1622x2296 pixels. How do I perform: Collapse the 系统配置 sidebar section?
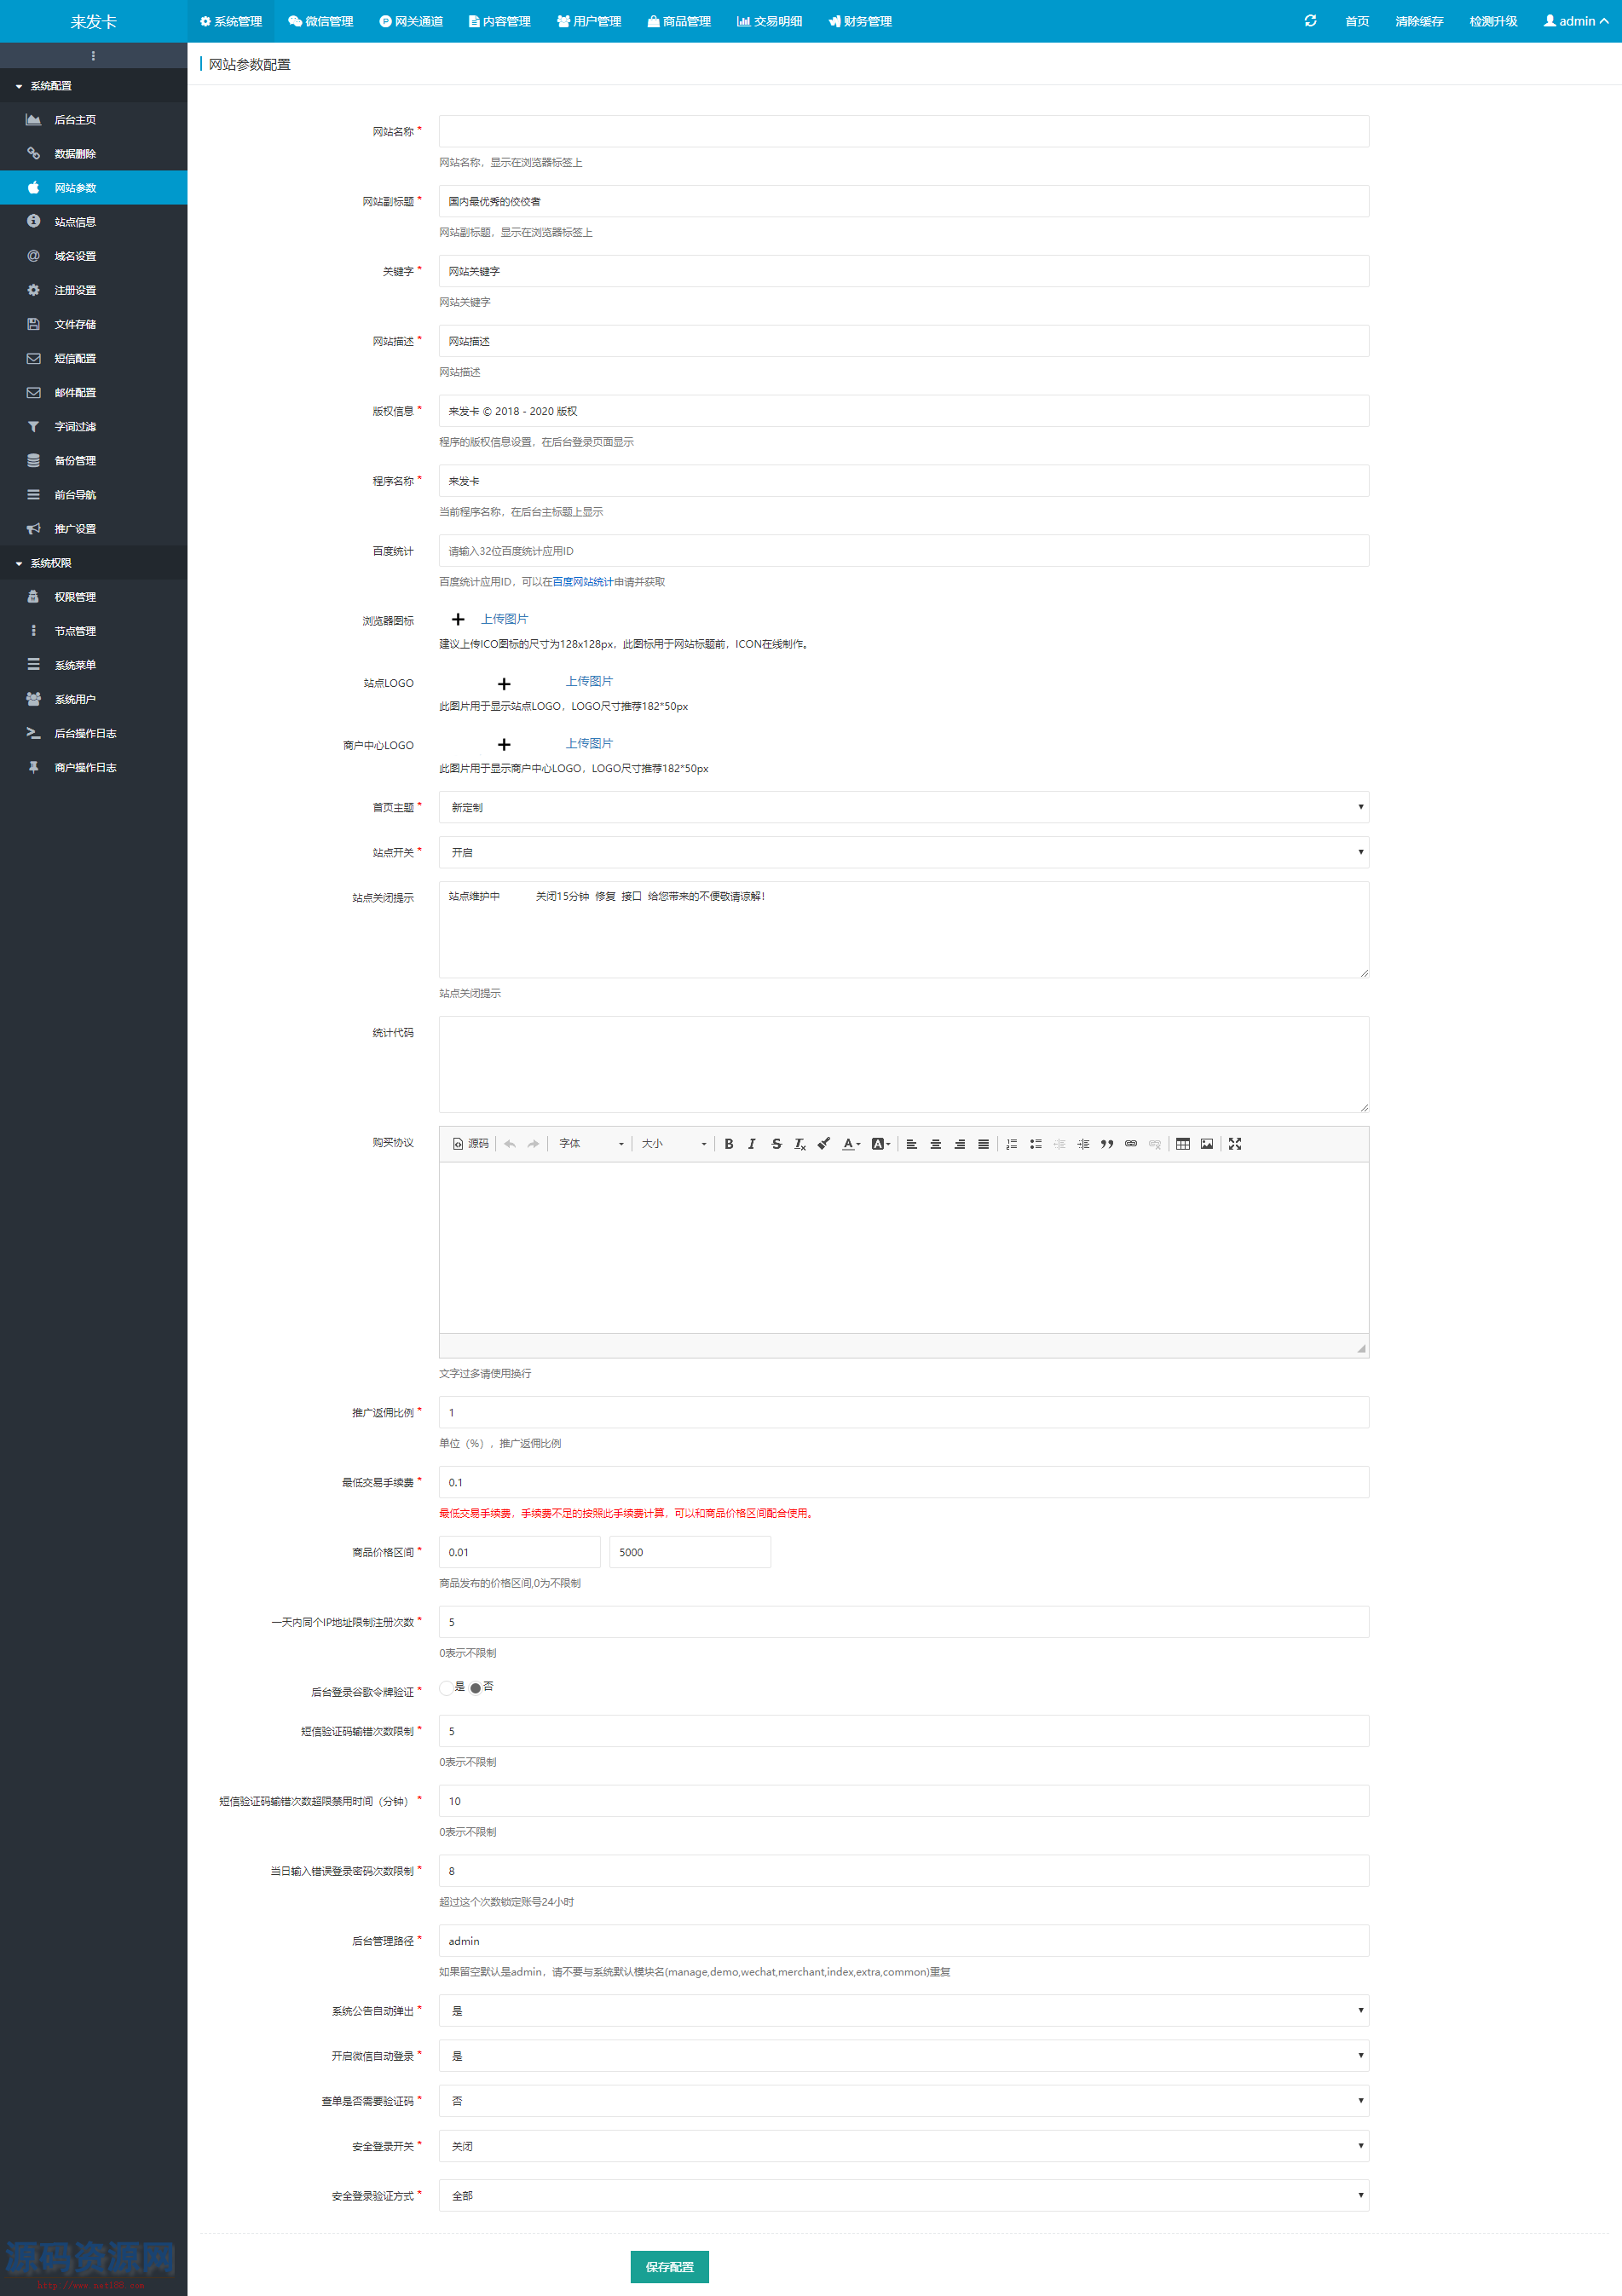[93, 86]
